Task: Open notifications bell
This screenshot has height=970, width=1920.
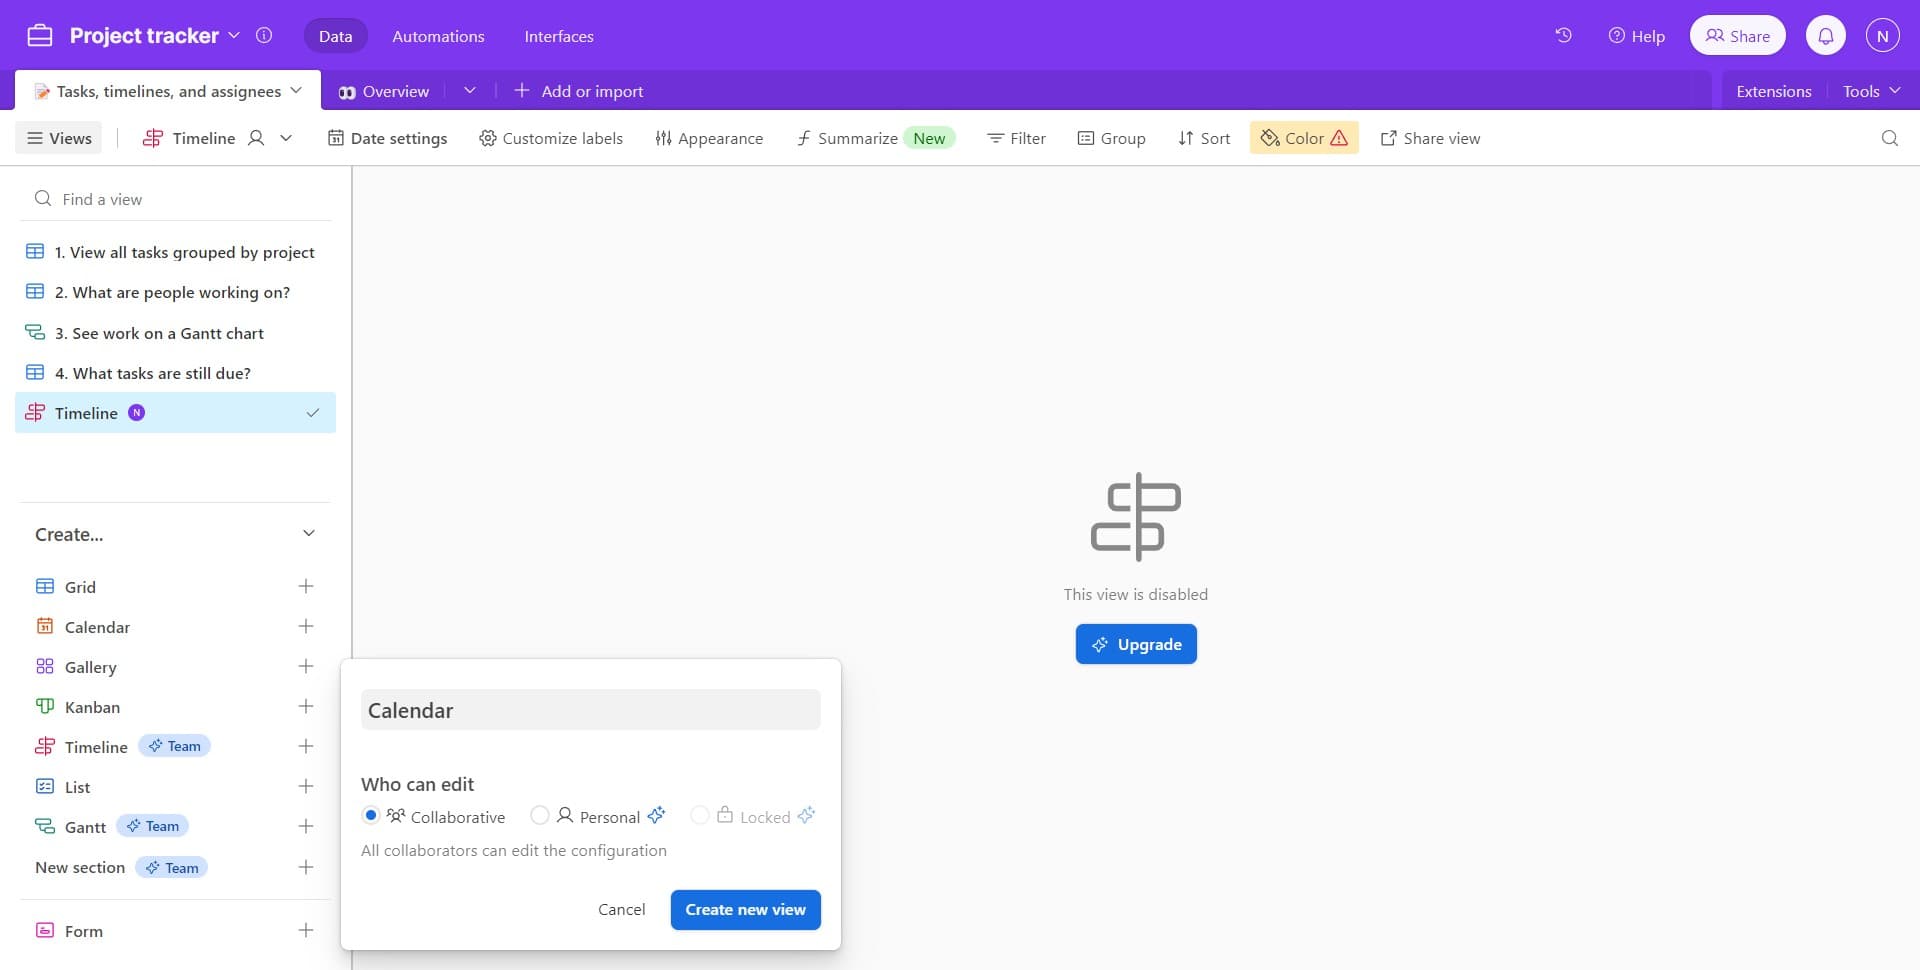Action: tap(1826, 34)
